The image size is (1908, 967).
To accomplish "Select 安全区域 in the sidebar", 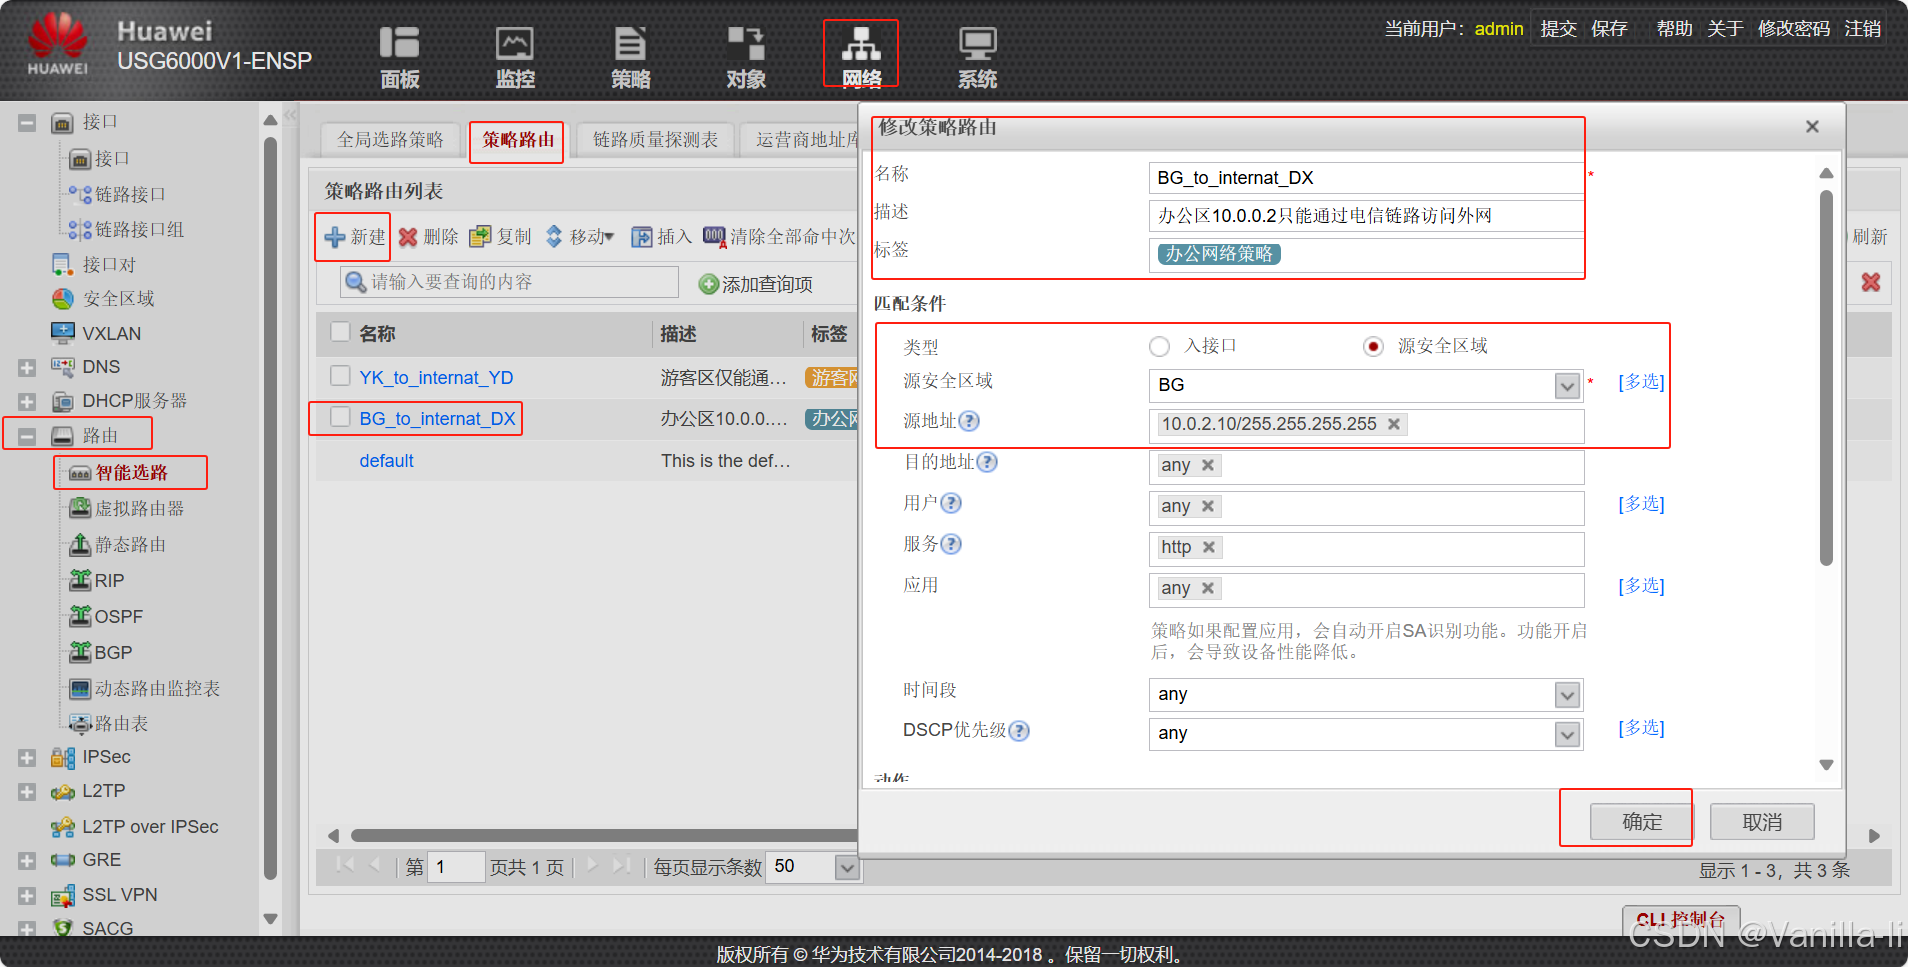I will tap(118, 299).
